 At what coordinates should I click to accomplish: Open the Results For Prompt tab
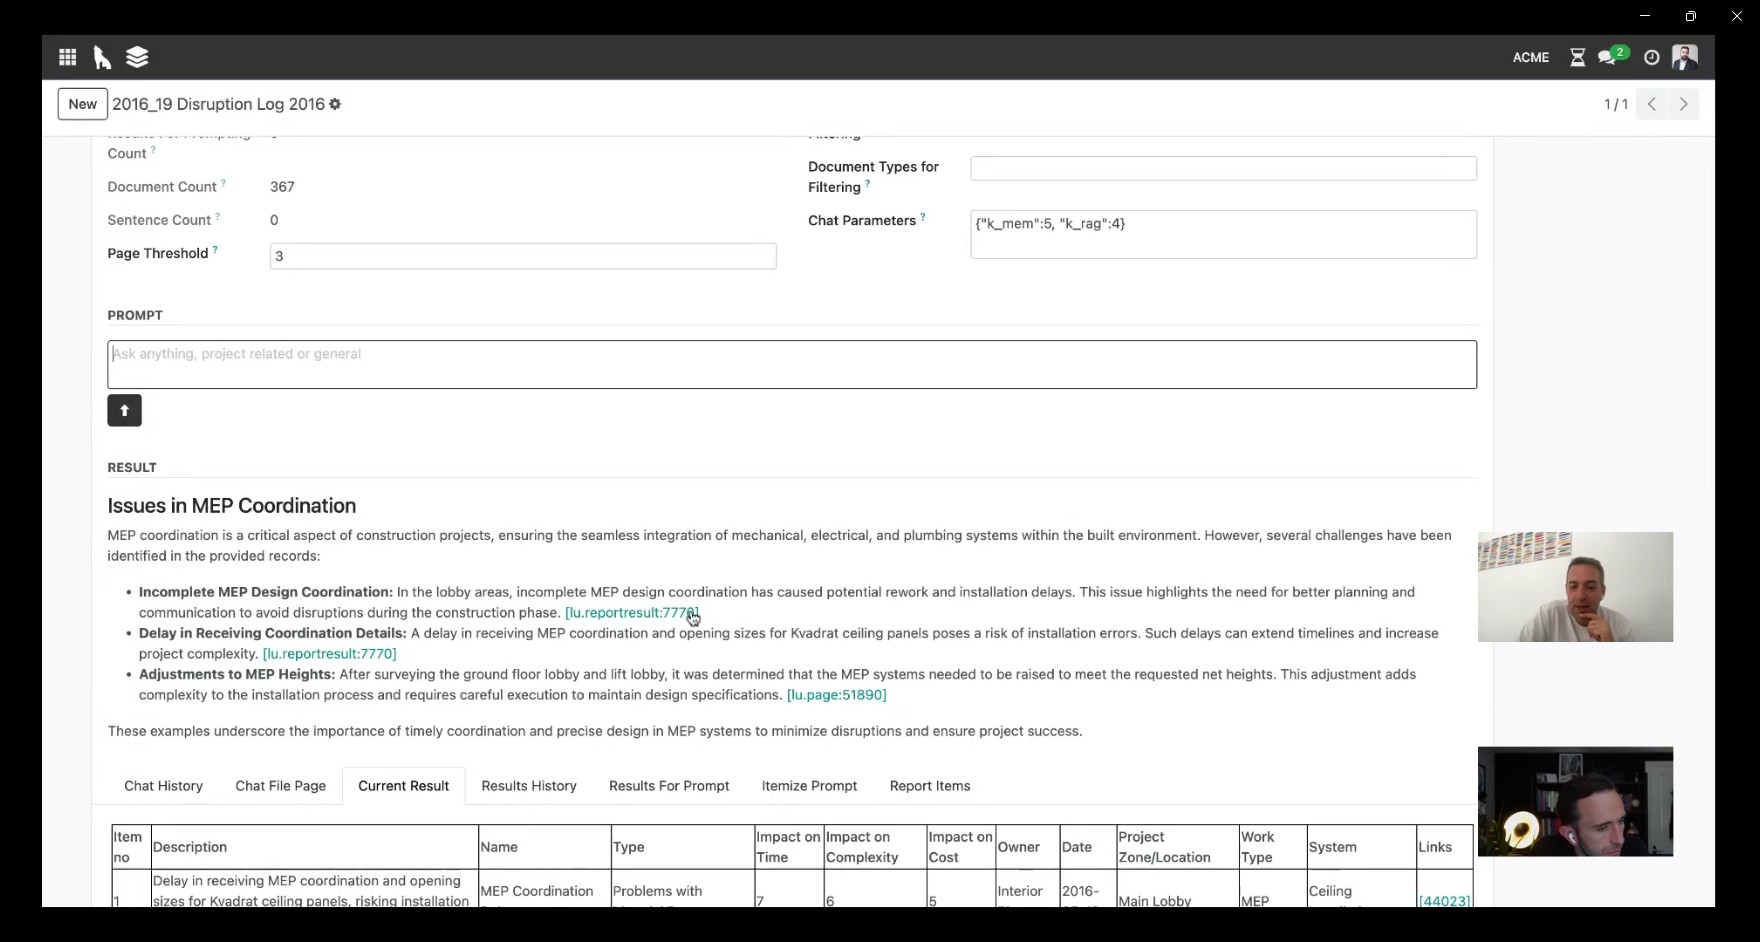coord(669,786)
